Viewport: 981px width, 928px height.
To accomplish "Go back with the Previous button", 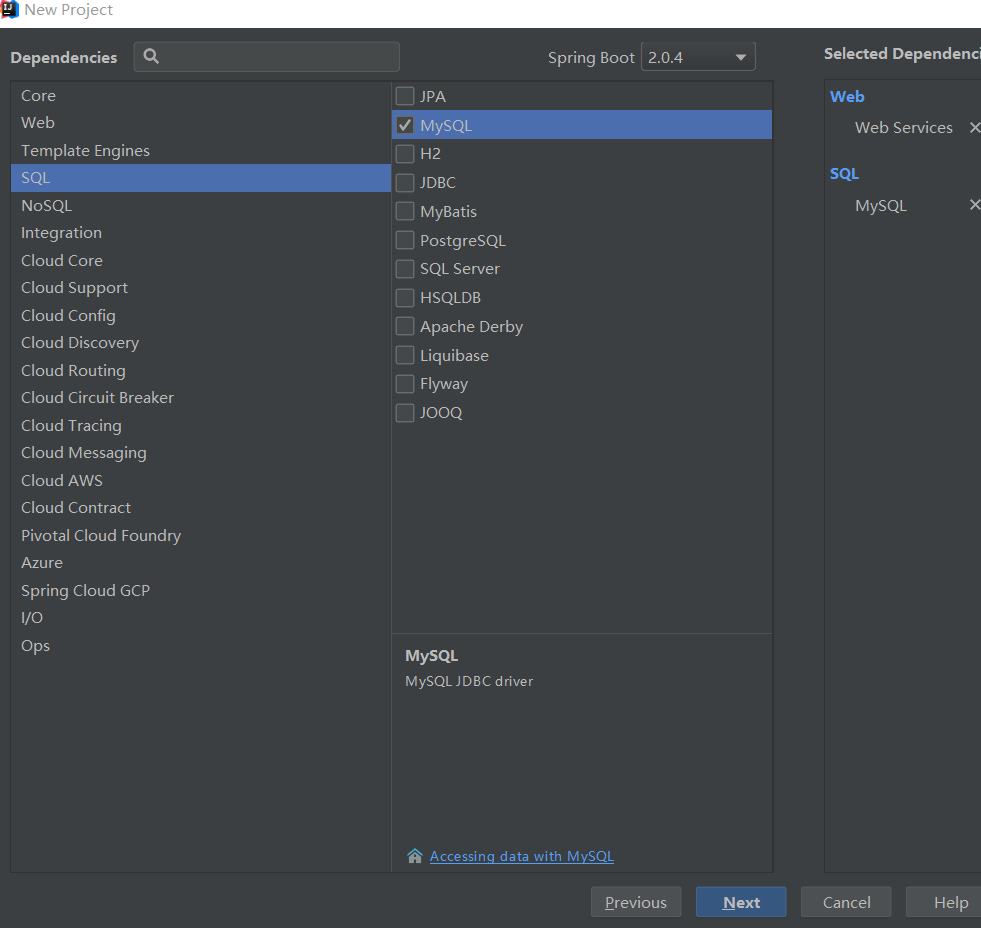I will (x=636, y=902).
